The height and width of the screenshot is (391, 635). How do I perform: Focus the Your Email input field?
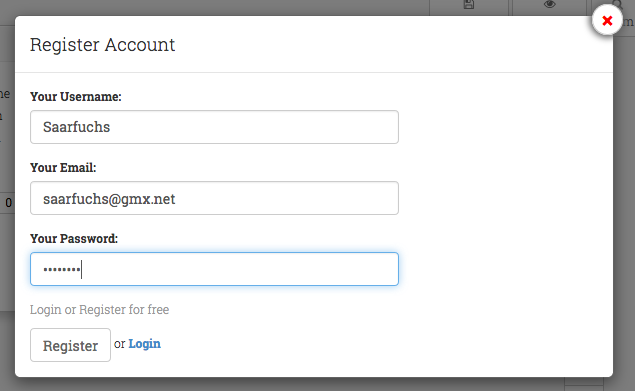pos(214,198)
